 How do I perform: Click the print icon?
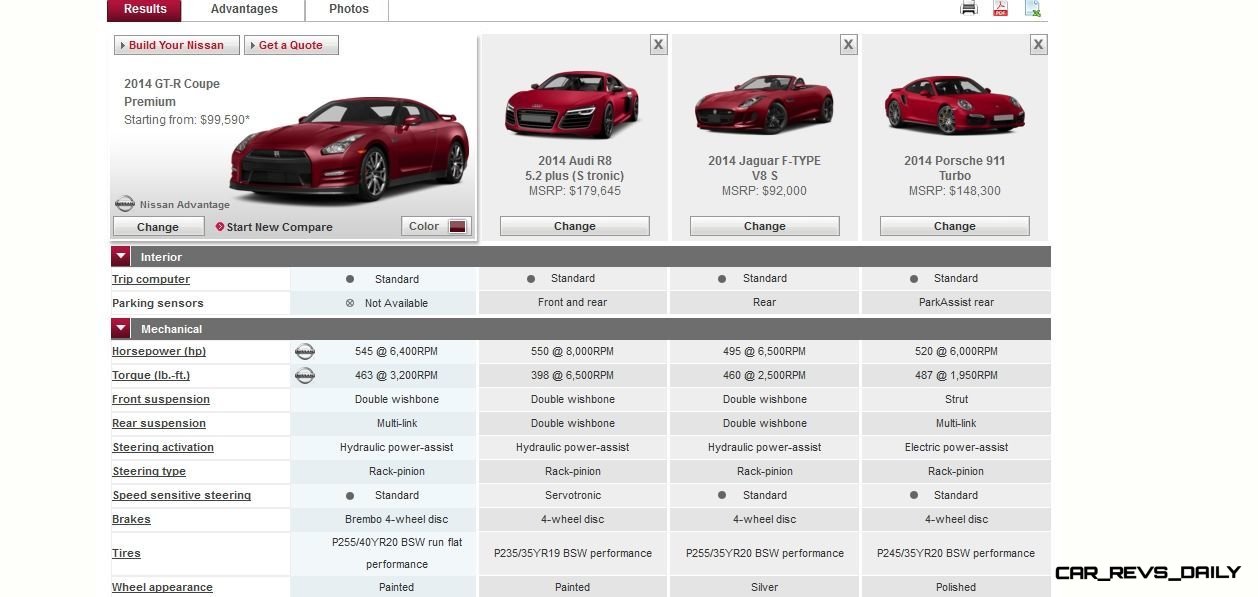pos(968,8)
